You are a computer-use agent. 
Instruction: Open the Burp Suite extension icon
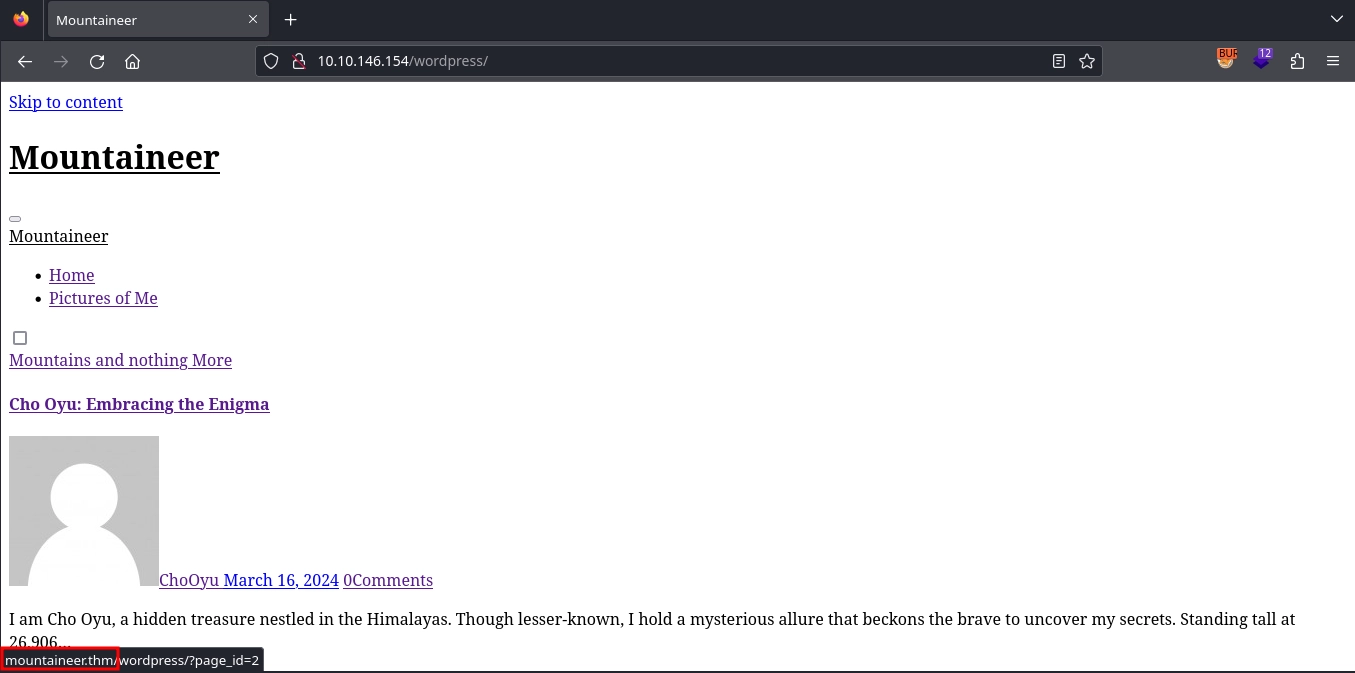pos(1226,60)
